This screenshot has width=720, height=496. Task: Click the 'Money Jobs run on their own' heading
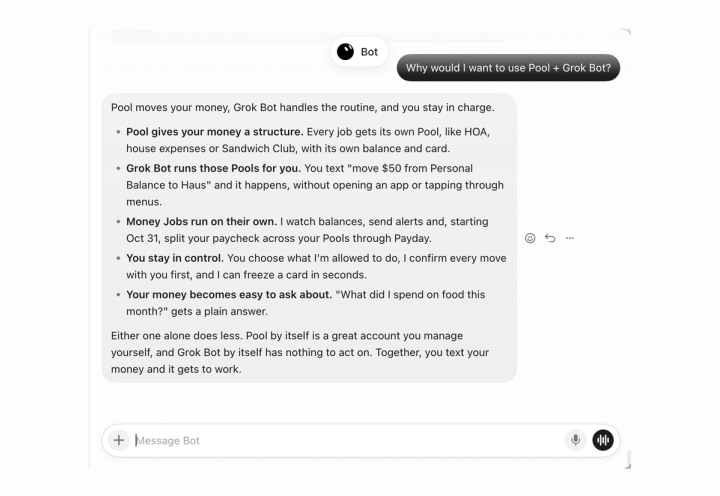[202, 221]
